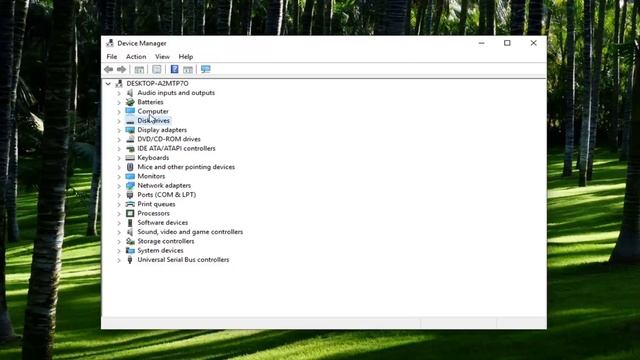This screenshot has width=640, height=360.
Task: Click the Universal Serial Bus controllers icon
Action: point(130,260)
